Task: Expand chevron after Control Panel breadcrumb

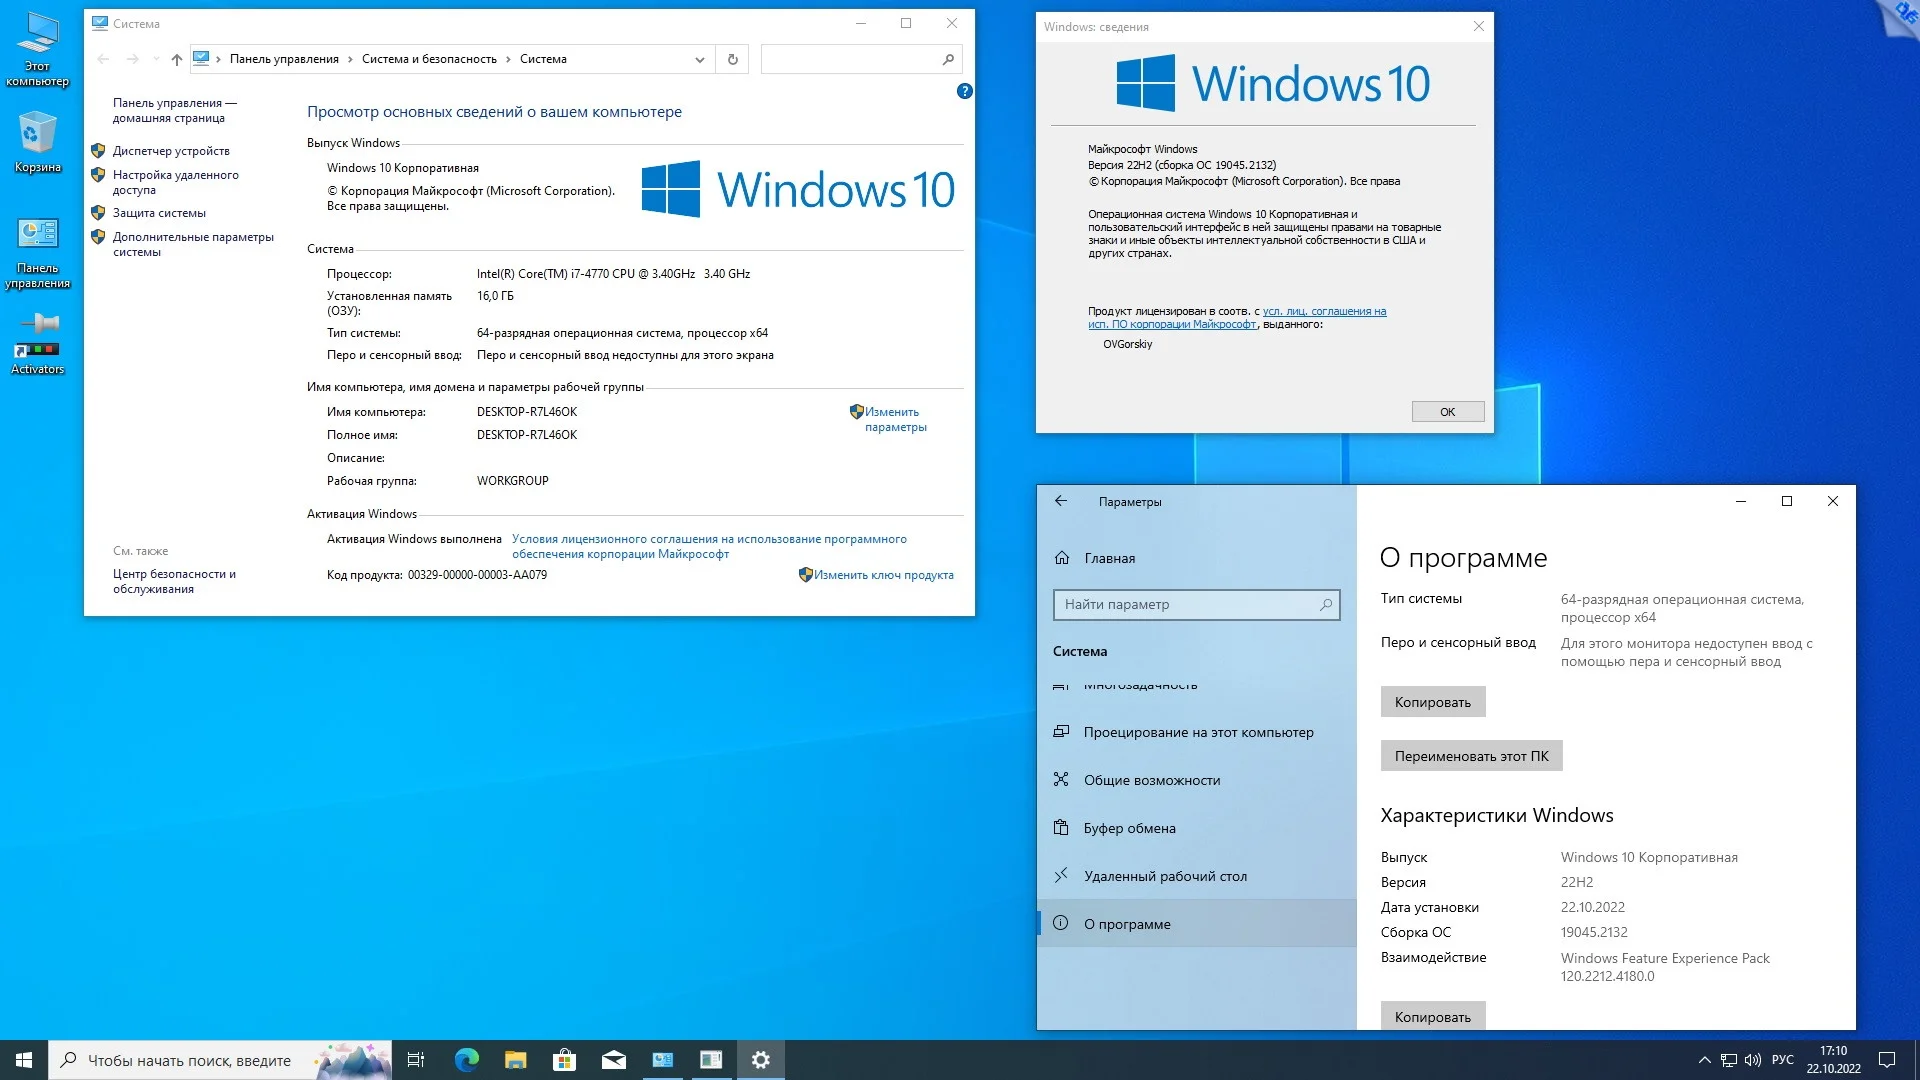Action: pos(350,60)
